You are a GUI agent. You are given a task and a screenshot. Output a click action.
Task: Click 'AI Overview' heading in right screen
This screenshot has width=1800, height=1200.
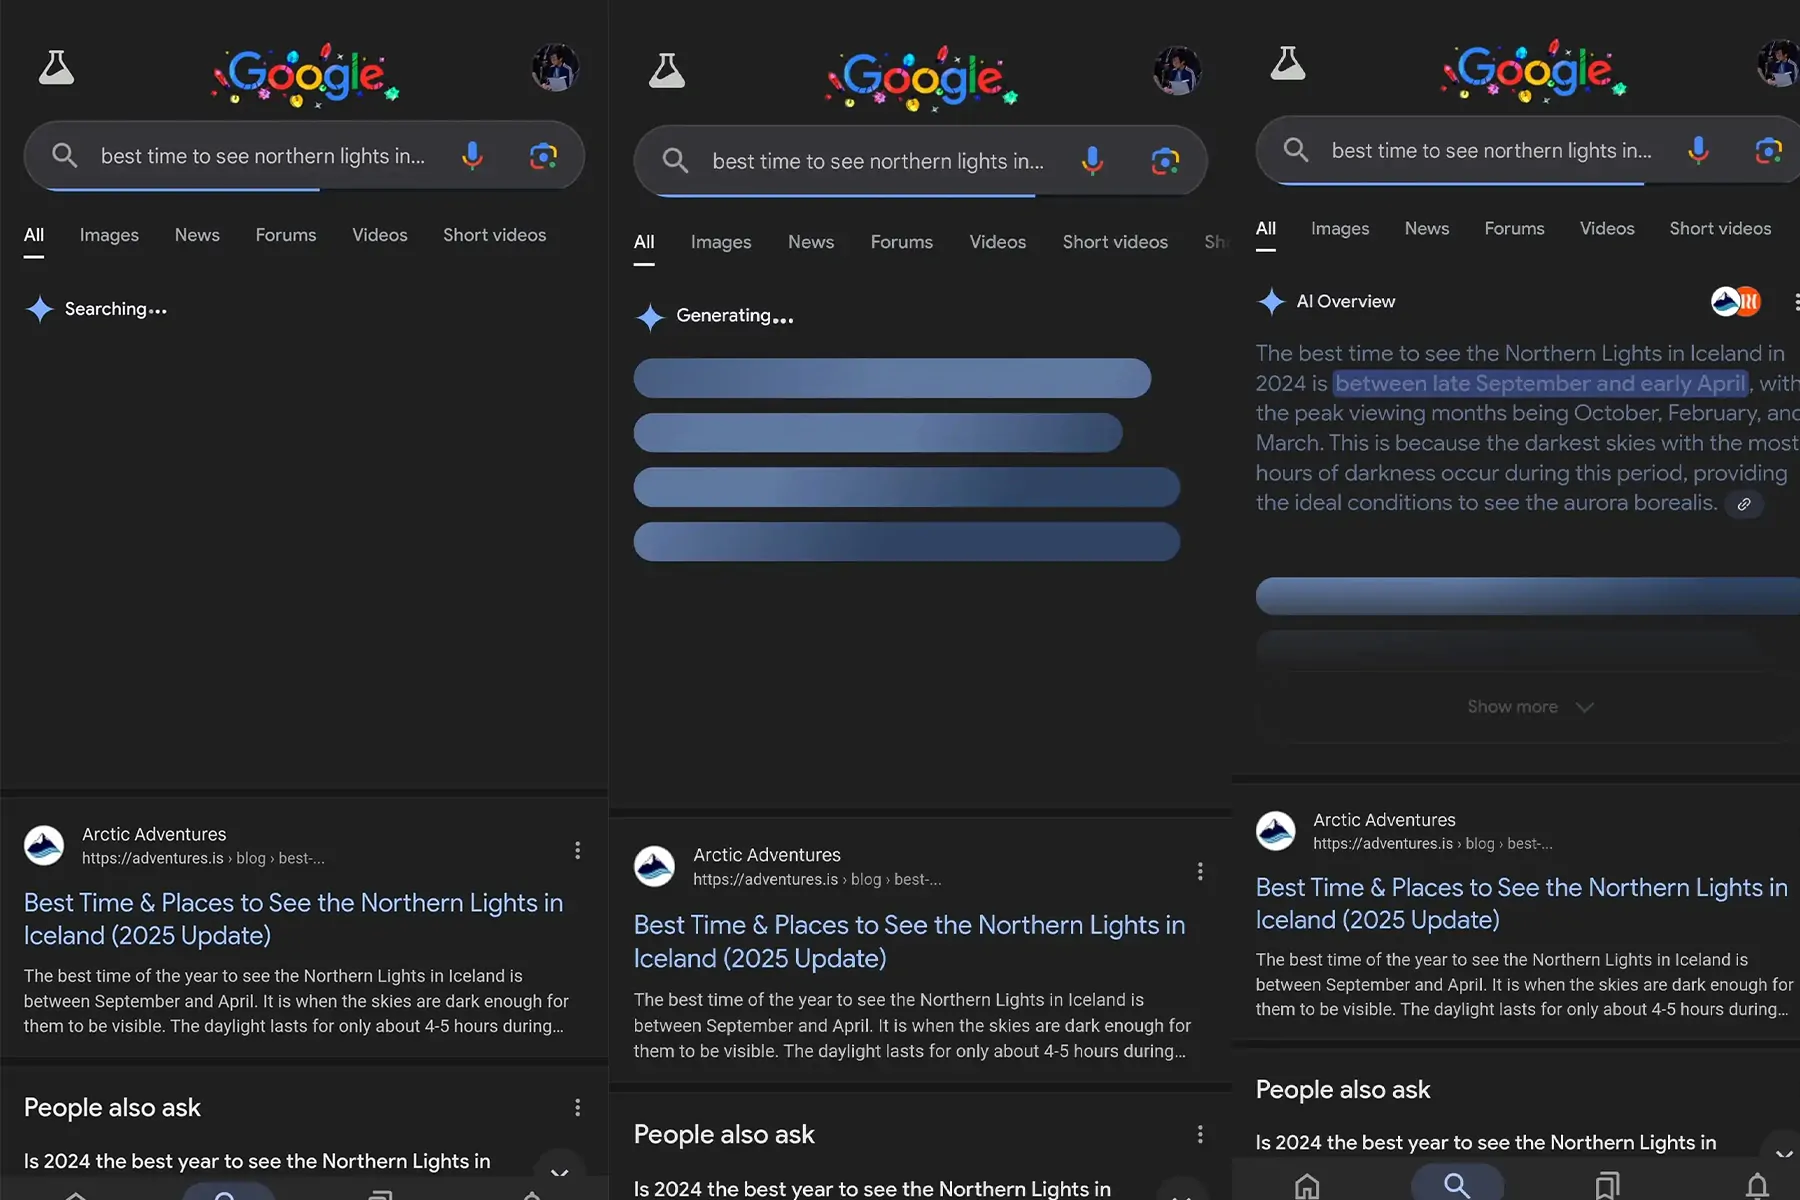(x=1345, y=301)
